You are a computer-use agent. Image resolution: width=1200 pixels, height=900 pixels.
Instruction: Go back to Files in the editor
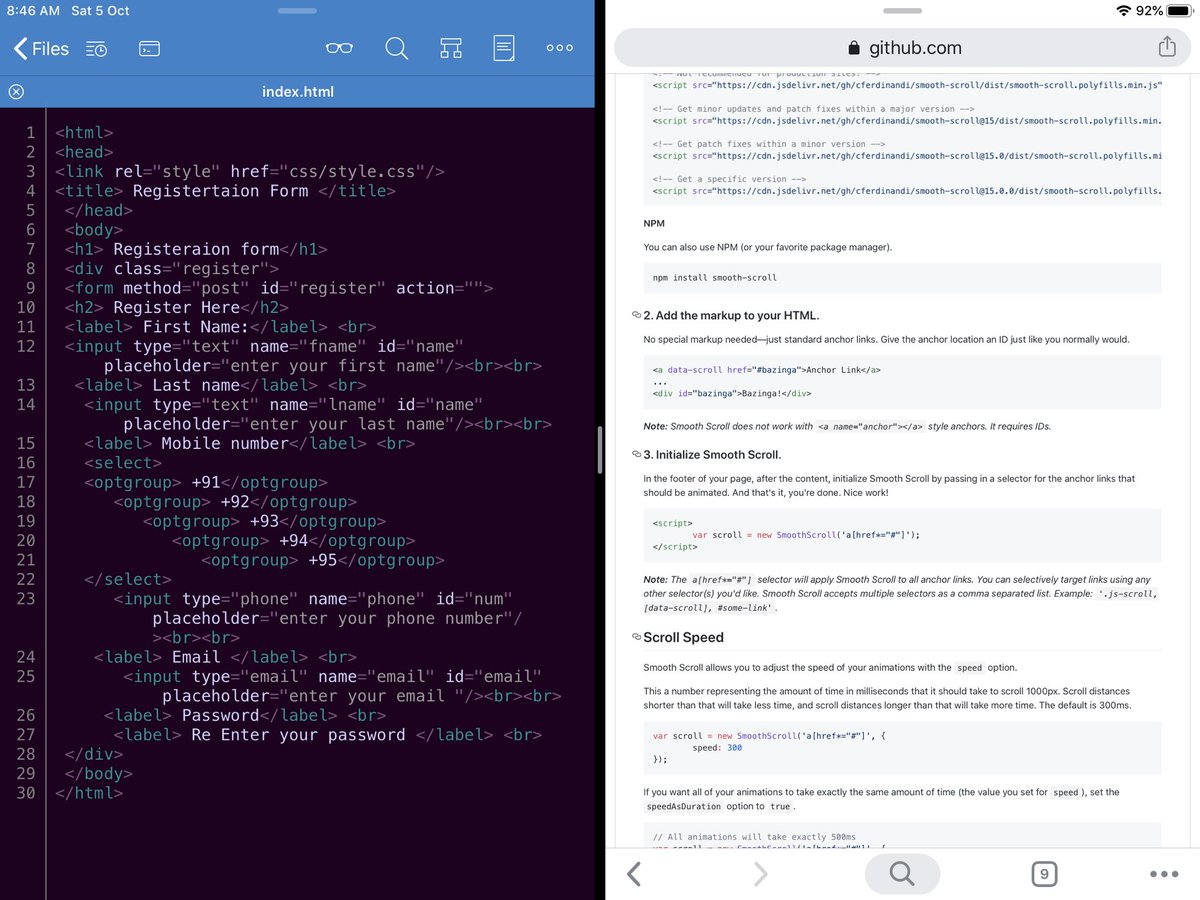42,48
